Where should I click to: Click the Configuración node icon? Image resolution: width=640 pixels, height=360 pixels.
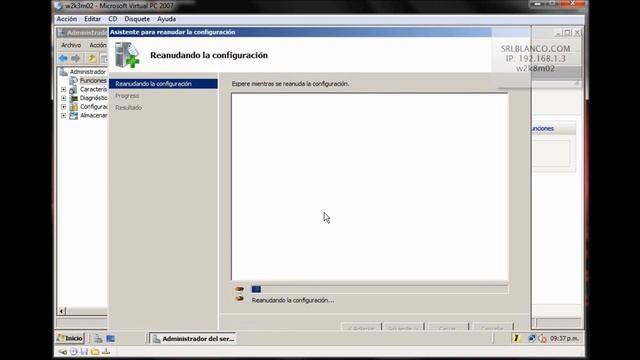click(x=73, y=107)
